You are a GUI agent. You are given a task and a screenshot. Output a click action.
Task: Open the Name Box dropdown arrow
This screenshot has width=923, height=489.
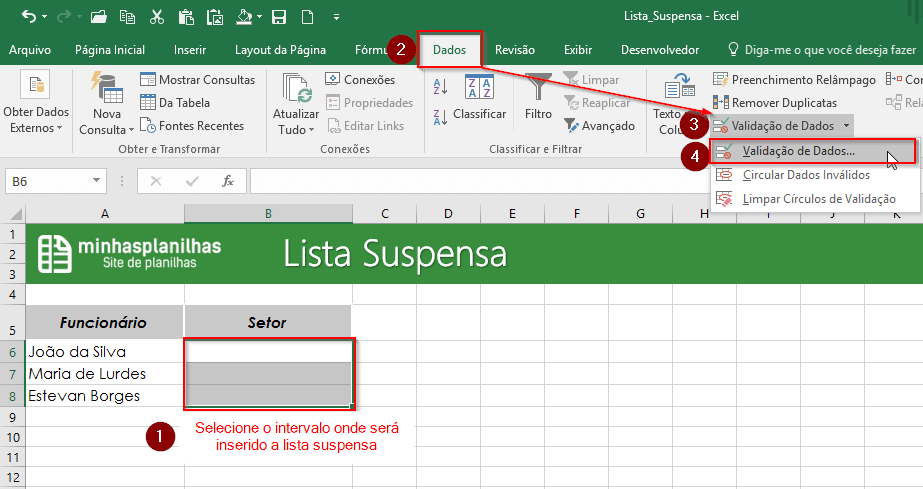[97, 181]
